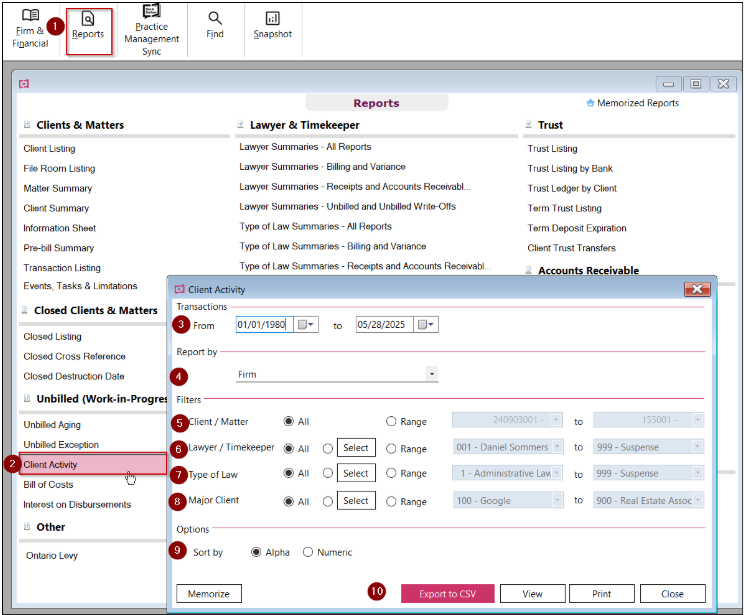Click the Memorize button
This screenshot has width=744, height=615.
coord(209,594)
